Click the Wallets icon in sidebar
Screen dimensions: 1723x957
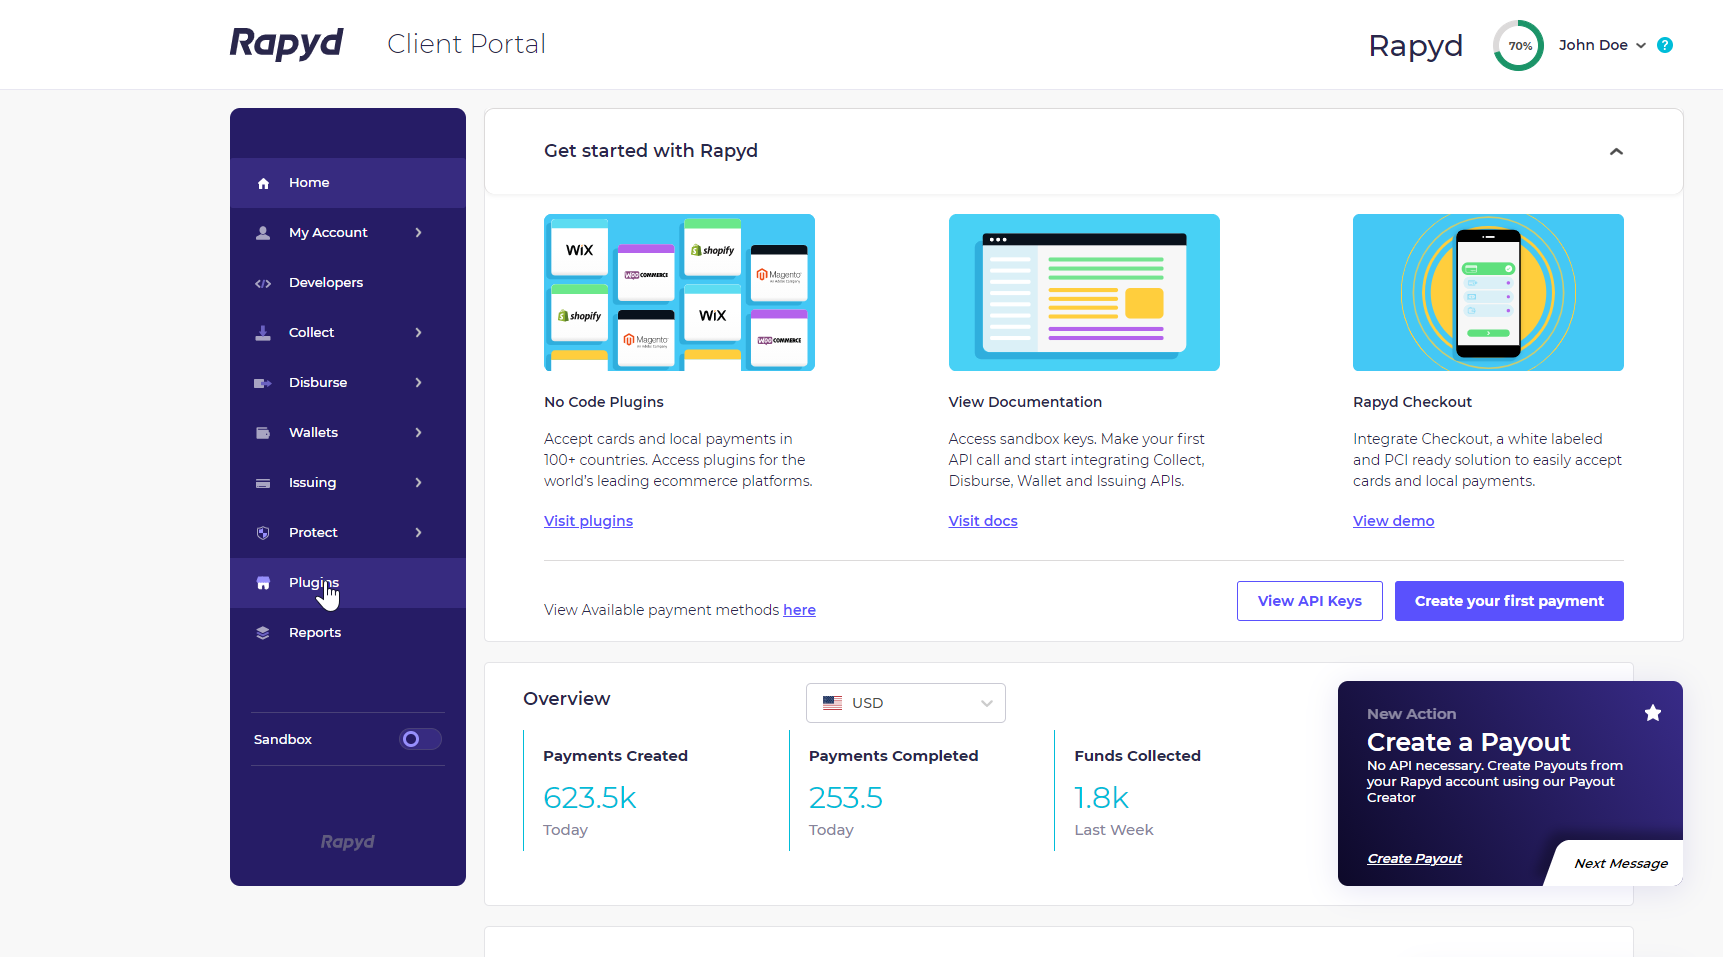click(263, 433)
